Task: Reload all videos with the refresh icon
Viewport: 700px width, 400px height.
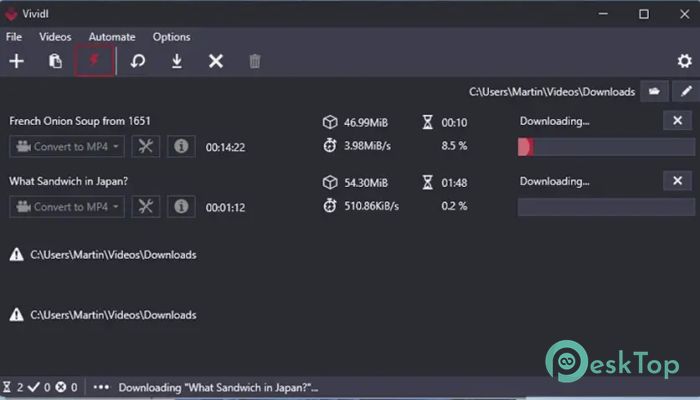Action: click(x=138, y=61)
